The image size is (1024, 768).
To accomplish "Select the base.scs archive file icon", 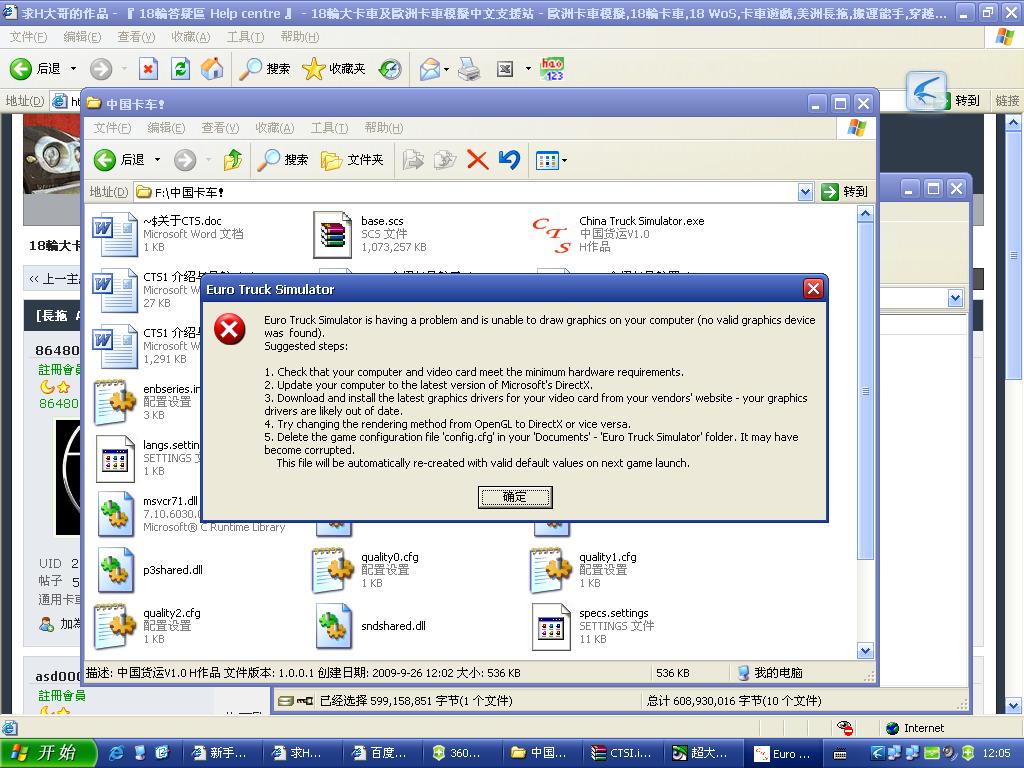I will pos(332,234).
